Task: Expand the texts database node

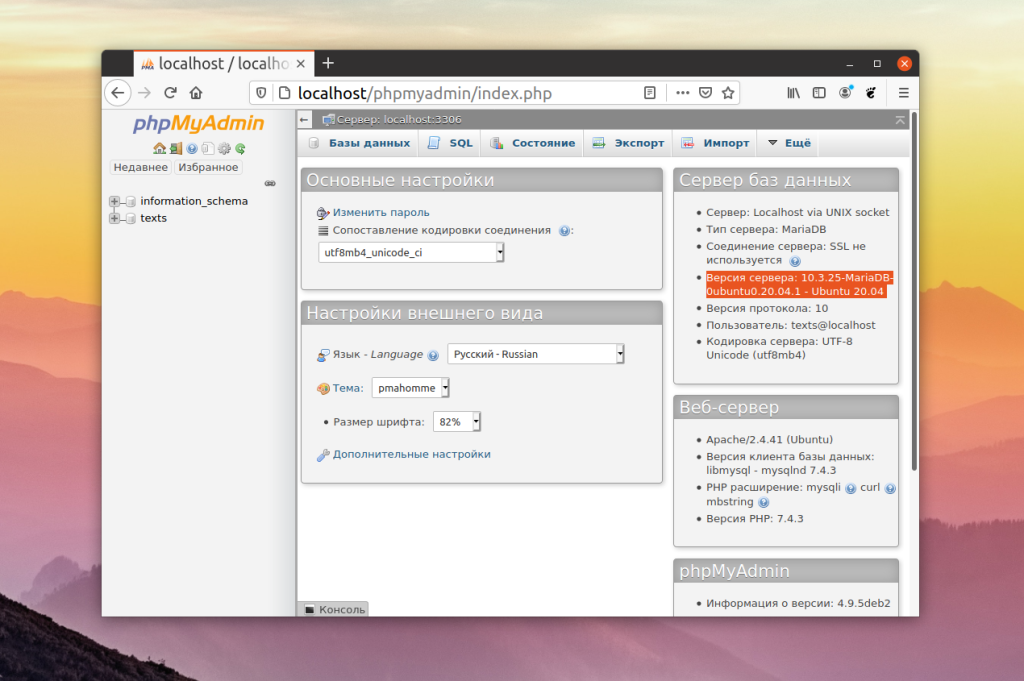Action: tap(114, 218)
